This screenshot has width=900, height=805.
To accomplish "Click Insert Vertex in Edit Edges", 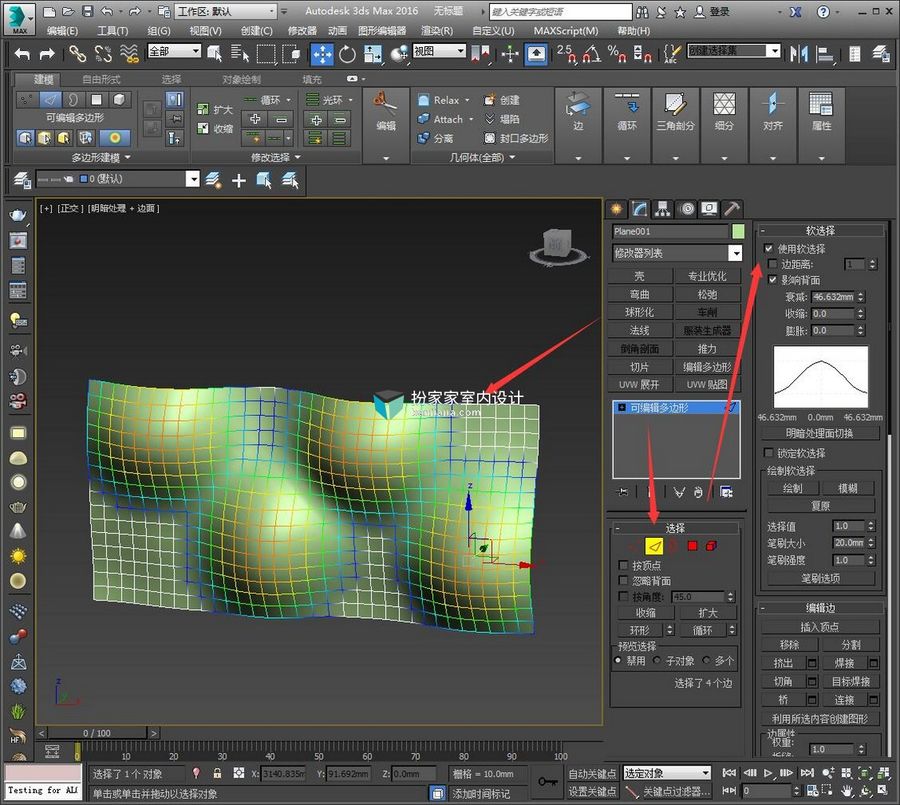I will click(x=819, y=627).
